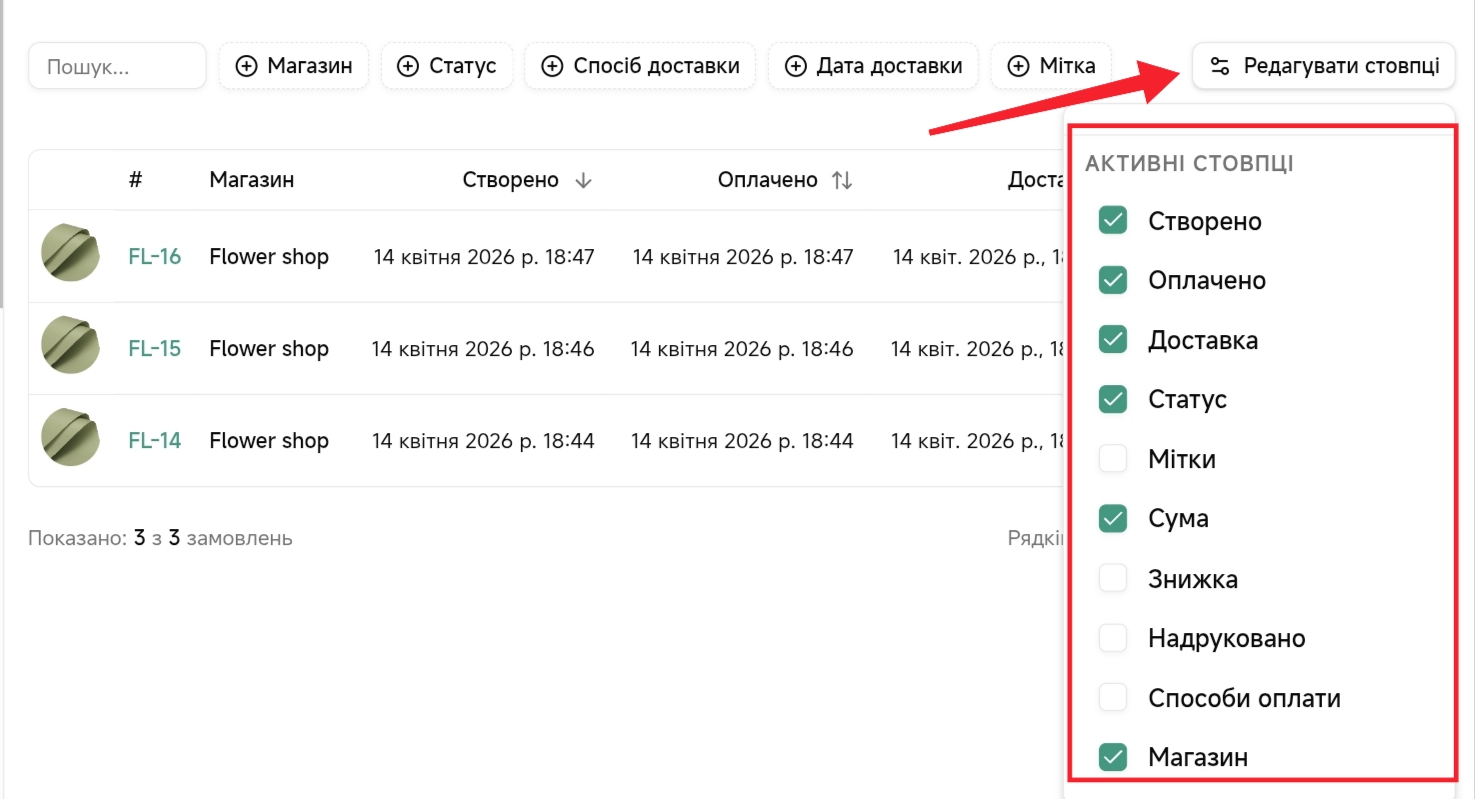1475x799 pixels.
Task: Enable the Знижка column checkbox
Action: (1113, 578)
